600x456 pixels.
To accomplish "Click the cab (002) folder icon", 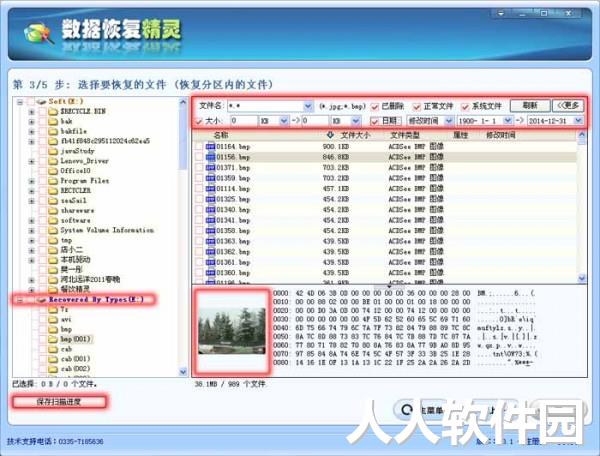I will point(53,369).
